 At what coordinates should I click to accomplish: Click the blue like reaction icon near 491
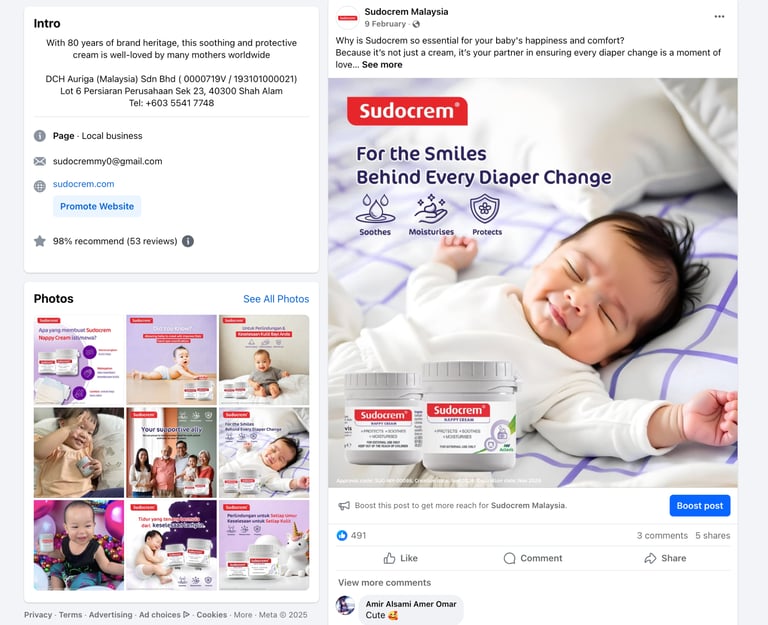(x=342, y=535)
